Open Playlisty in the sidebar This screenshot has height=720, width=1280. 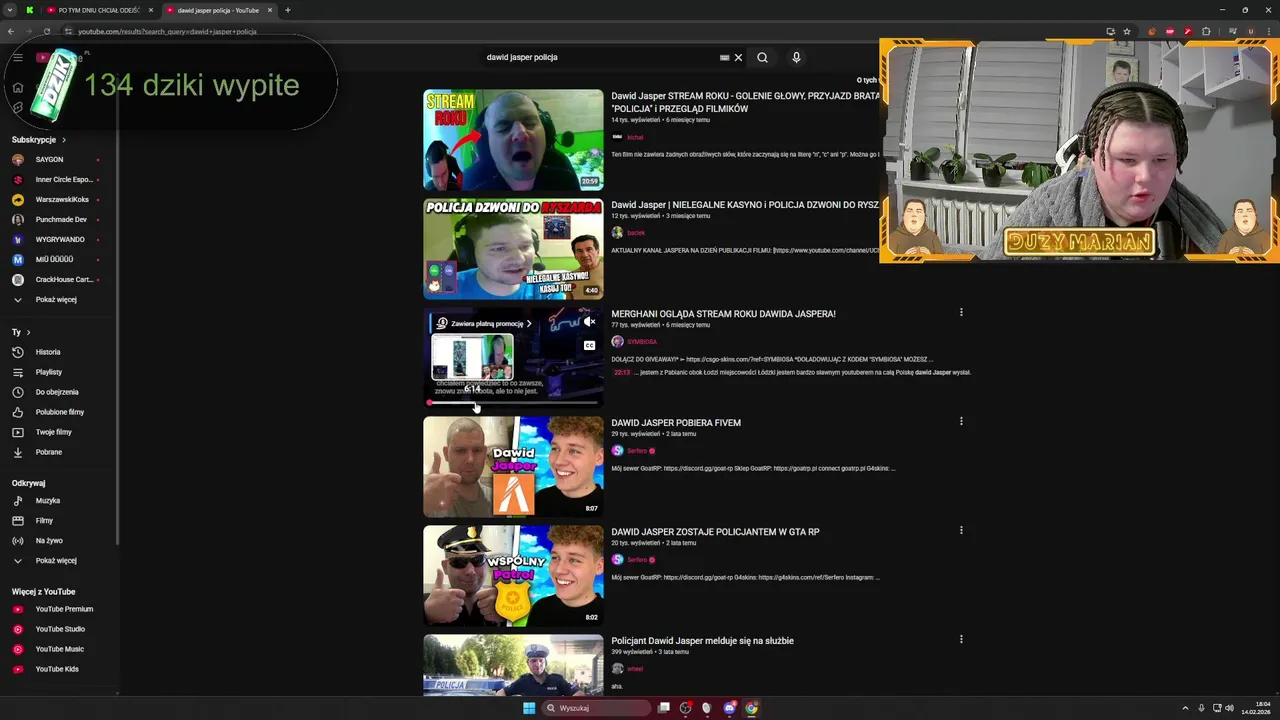click(x=48, y=372)
